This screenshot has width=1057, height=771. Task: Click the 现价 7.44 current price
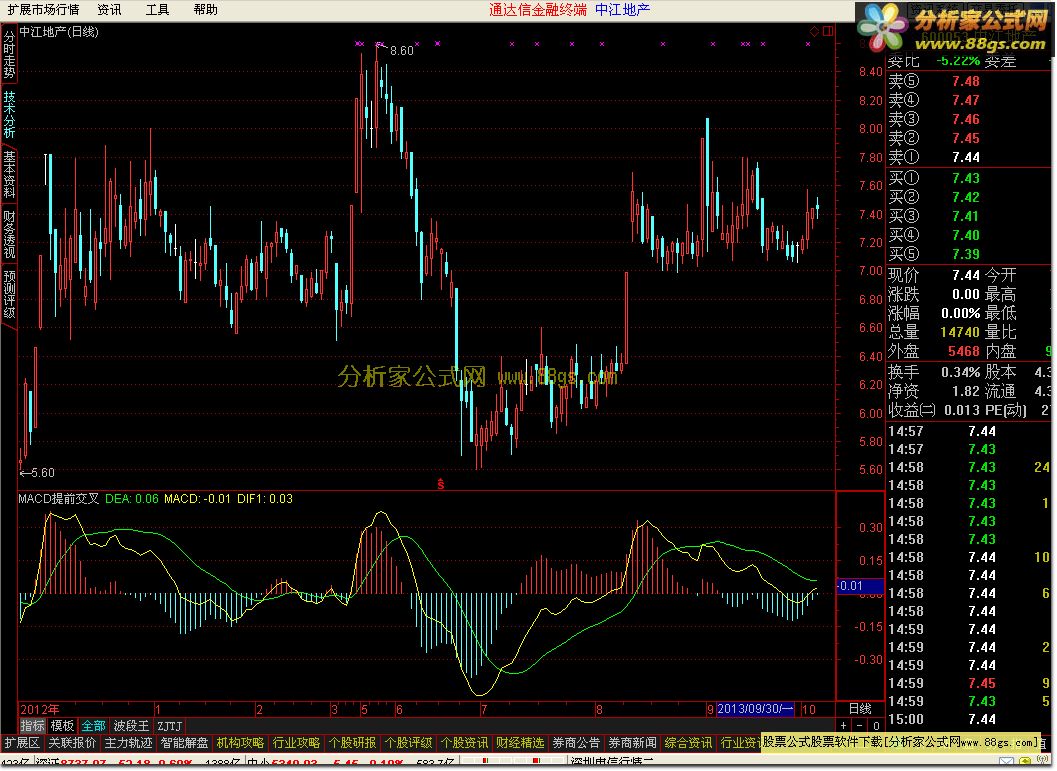click(x=965, y=275)
